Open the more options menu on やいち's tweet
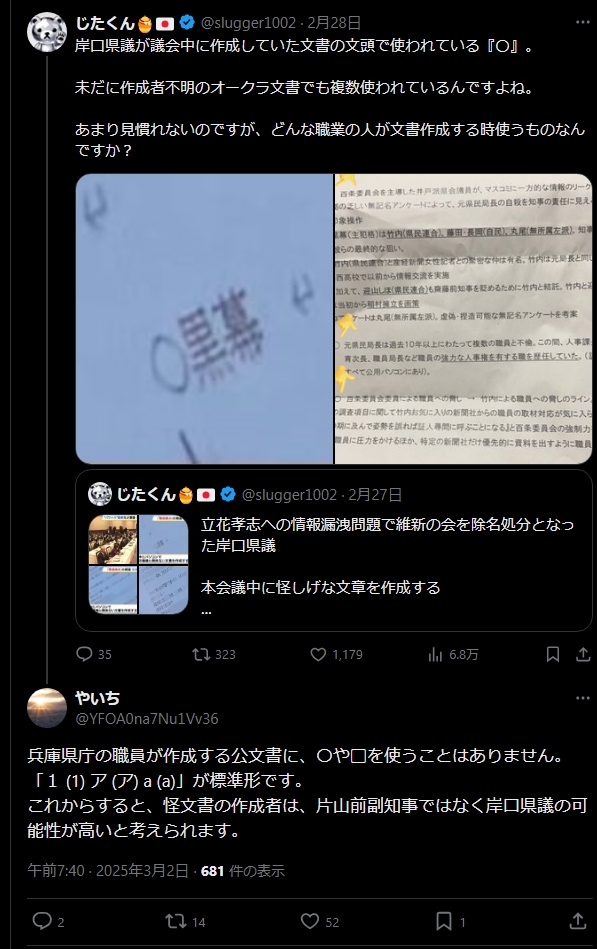The image size is (597, 949). coord(582,698)
